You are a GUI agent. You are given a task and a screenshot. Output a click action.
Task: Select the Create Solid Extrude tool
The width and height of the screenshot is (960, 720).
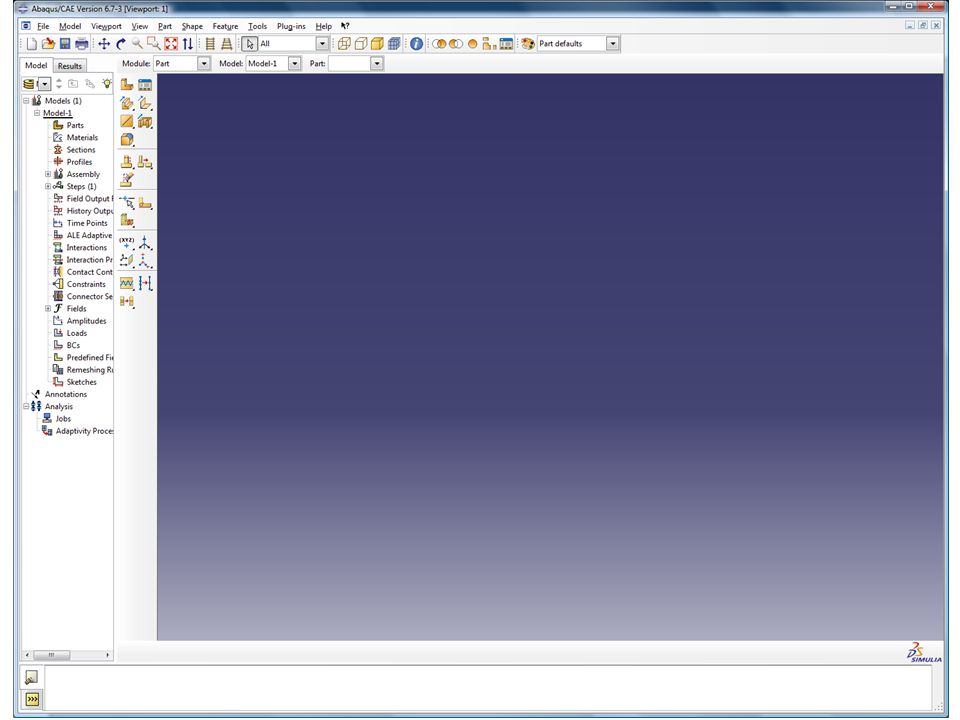pos(127,103)
